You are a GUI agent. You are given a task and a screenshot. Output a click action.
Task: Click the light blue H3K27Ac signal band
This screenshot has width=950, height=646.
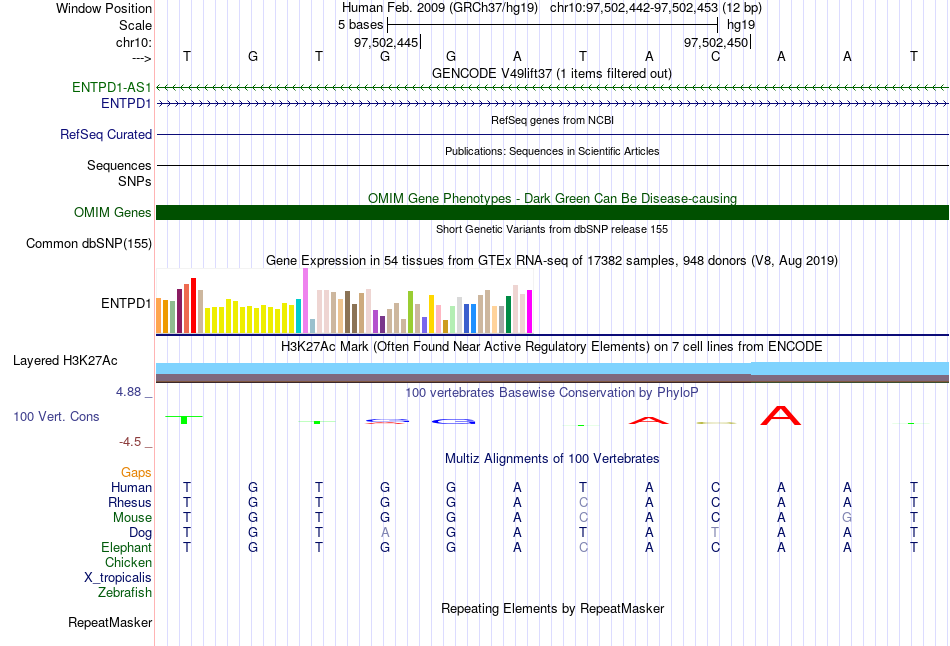click(x=553, y=368)
